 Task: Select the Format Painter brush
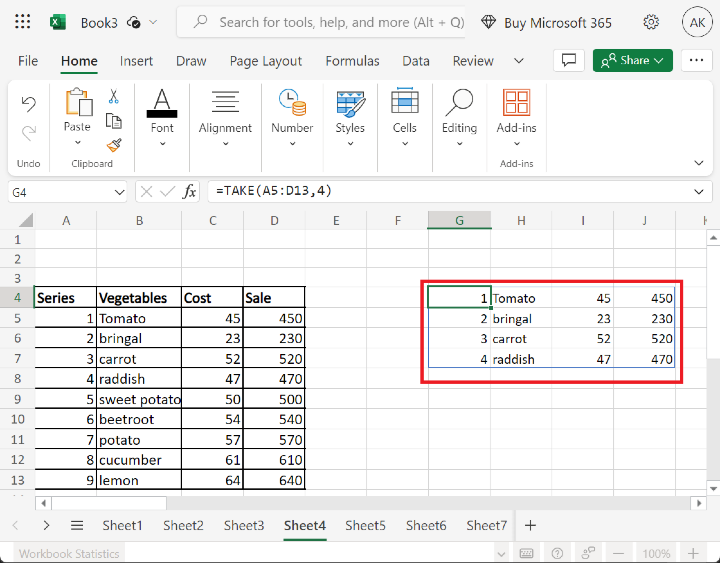point(114,145)
